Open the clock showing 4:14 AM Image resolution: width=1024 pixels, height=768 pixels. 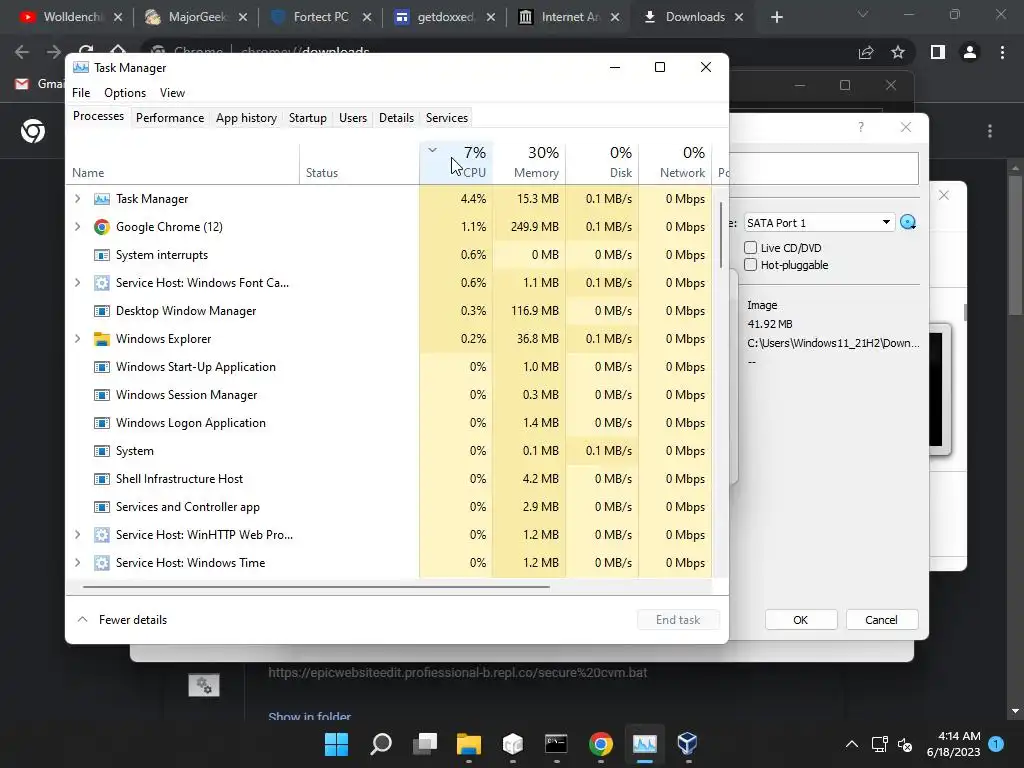point(953,744)
